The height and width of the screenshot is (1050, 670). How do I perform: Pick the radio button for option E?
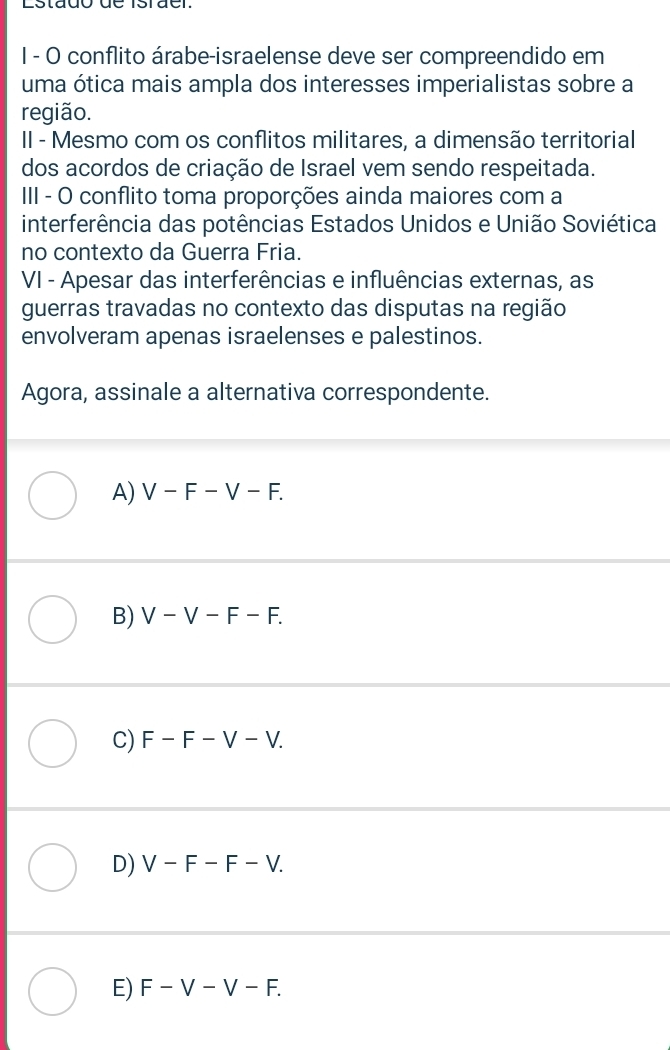click(52, 990)
